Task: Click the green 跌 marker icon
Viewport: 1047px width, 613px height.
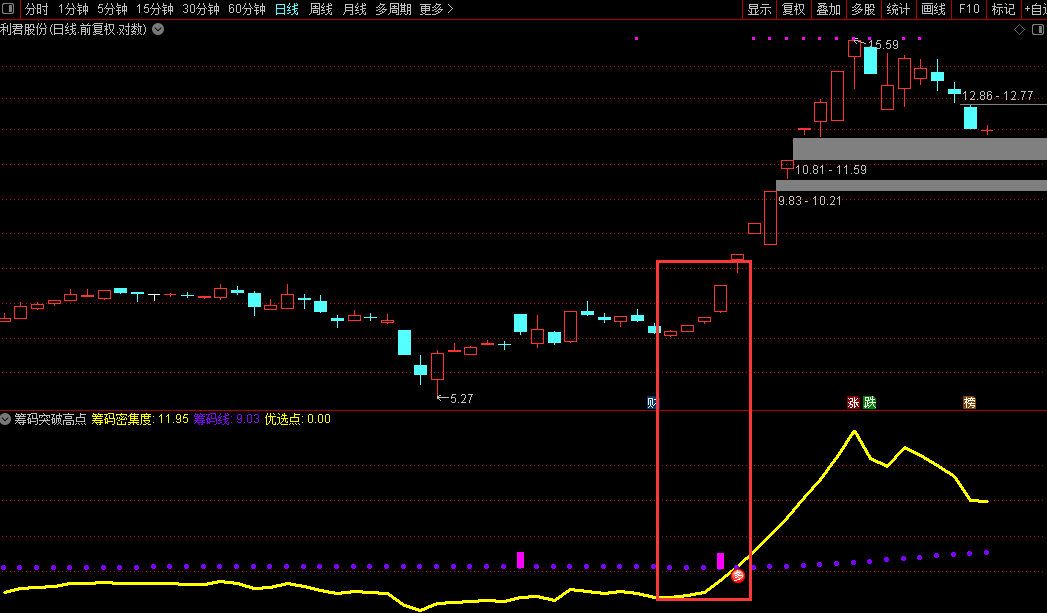Action: pos(869,402)
